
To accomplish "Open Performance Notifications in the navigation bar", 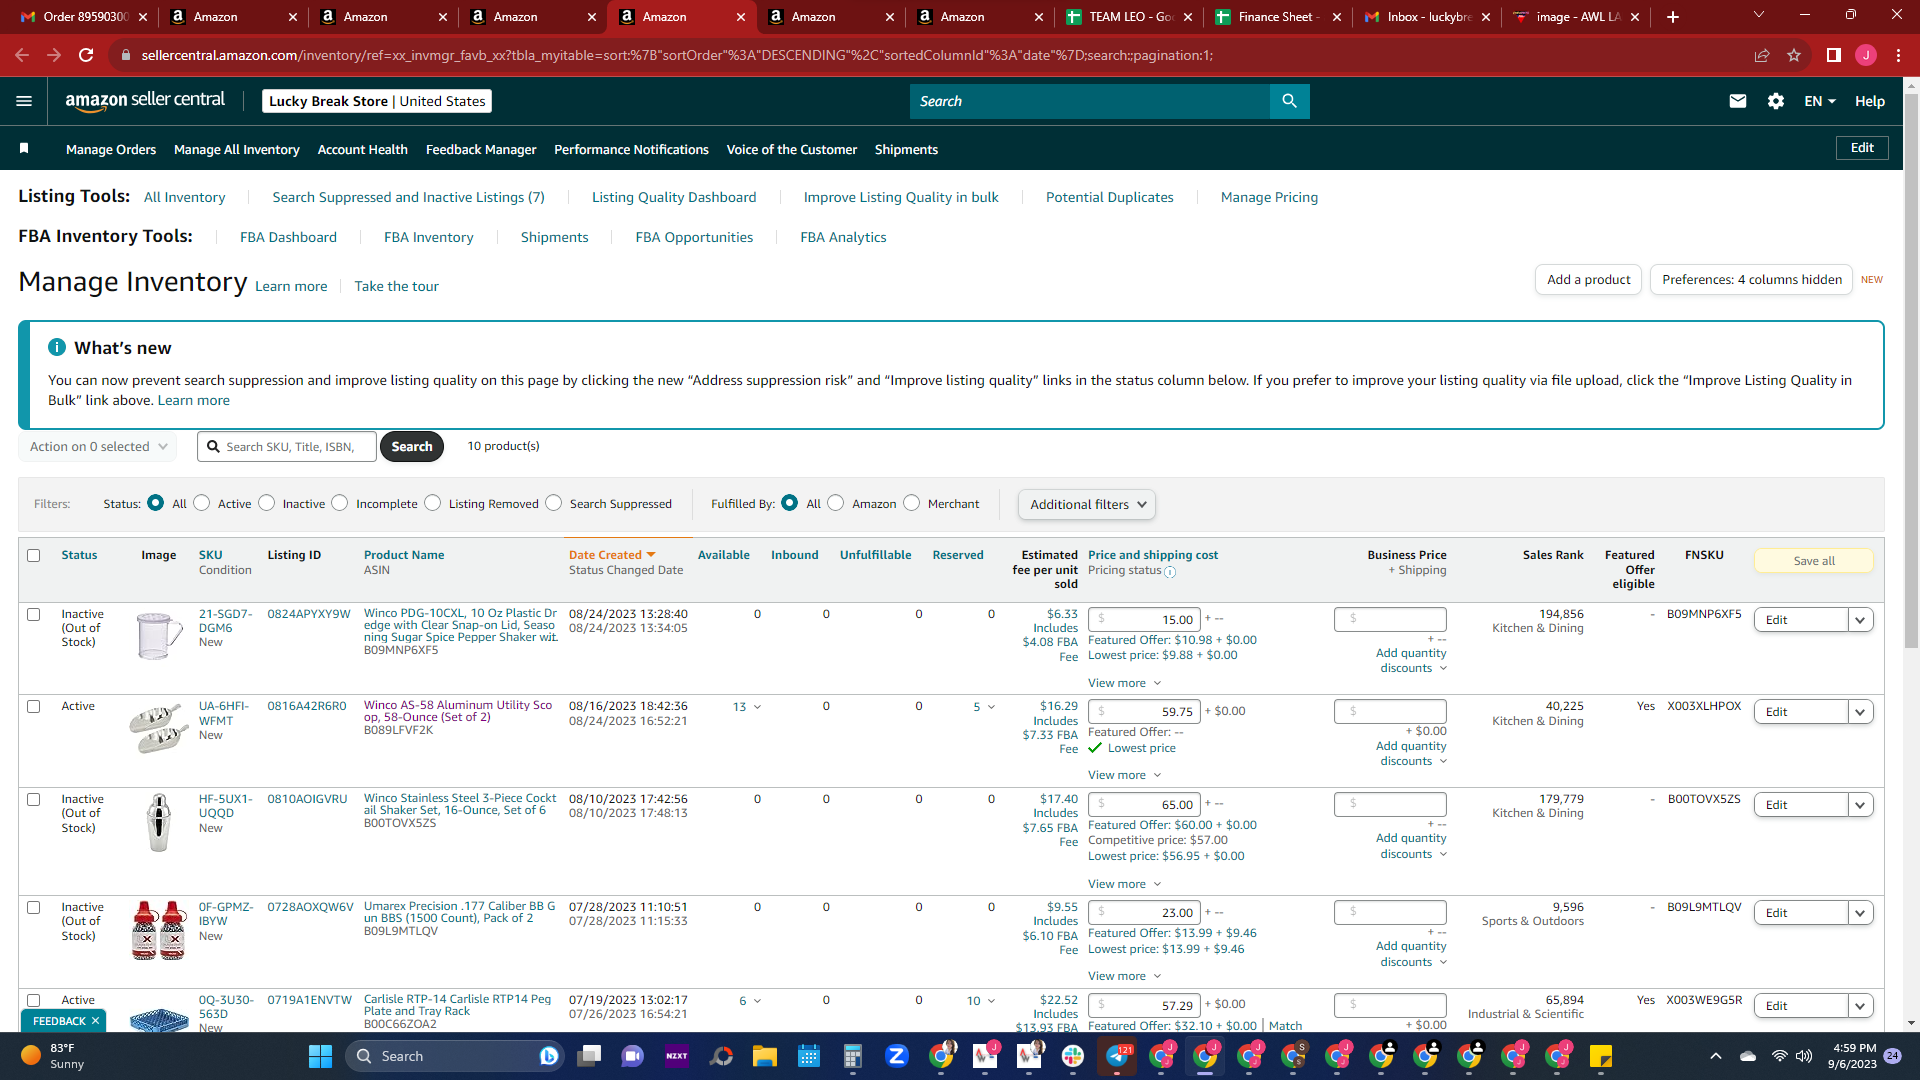I will pos(631,149).
